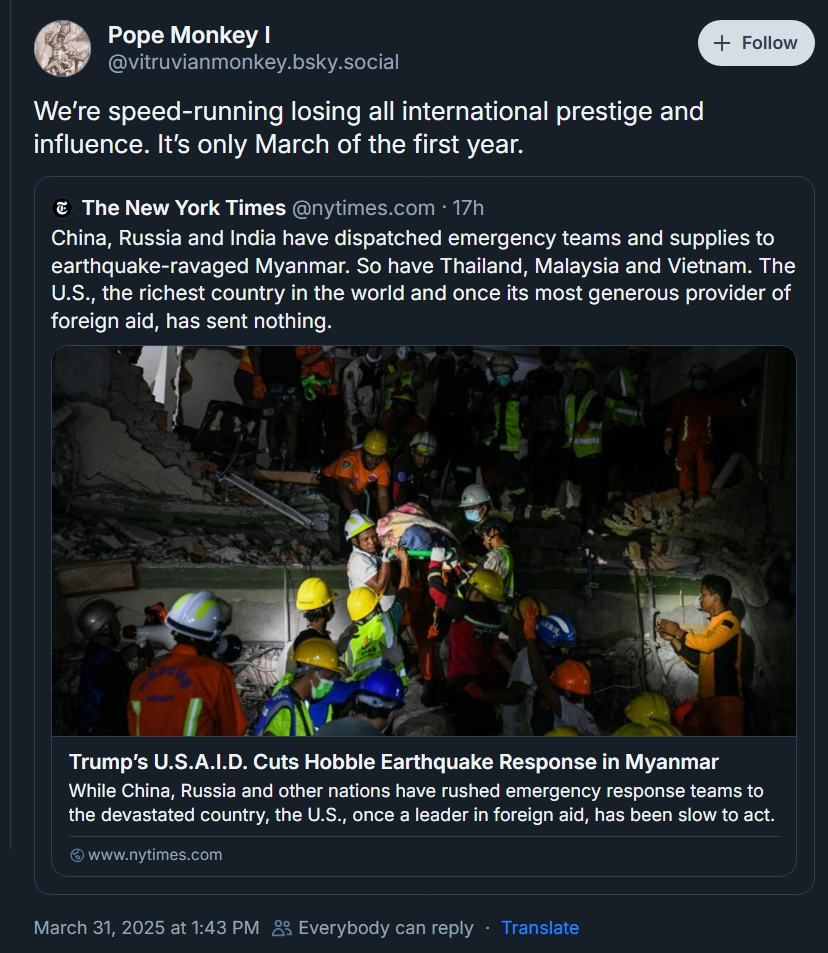The image size is (828, 953).
Task: Follow Pope Monkey I
Action: click(756, 43)
